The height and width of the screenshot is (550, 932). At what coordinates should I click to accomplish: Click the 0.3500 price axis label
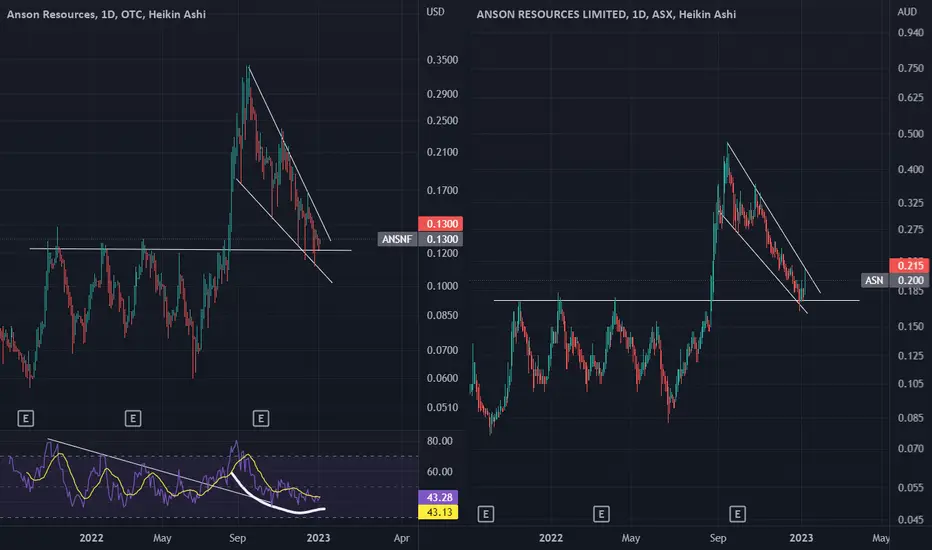pyautogui.click(x=442, y=60)
